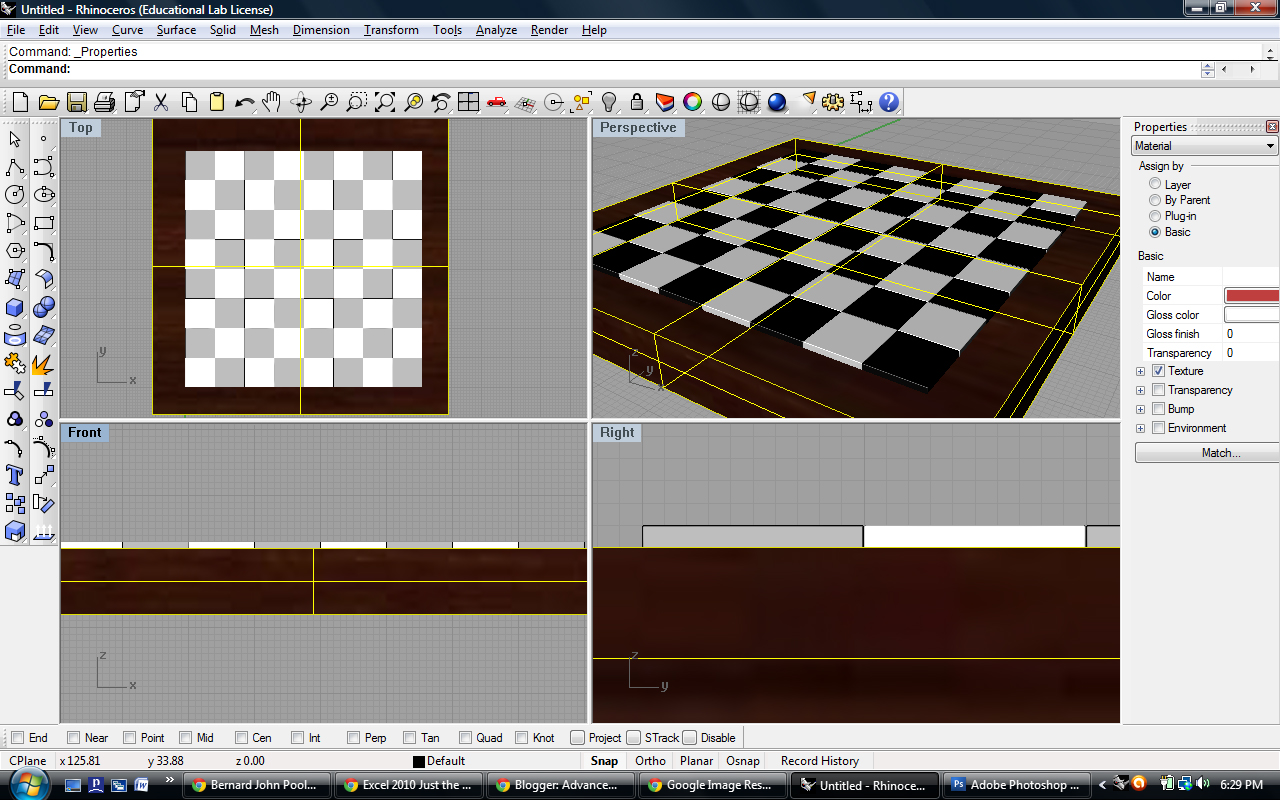Viewport: 1280px width, 800px height.
Task: Expand the Transparency section
Action: pos(1140,390)
